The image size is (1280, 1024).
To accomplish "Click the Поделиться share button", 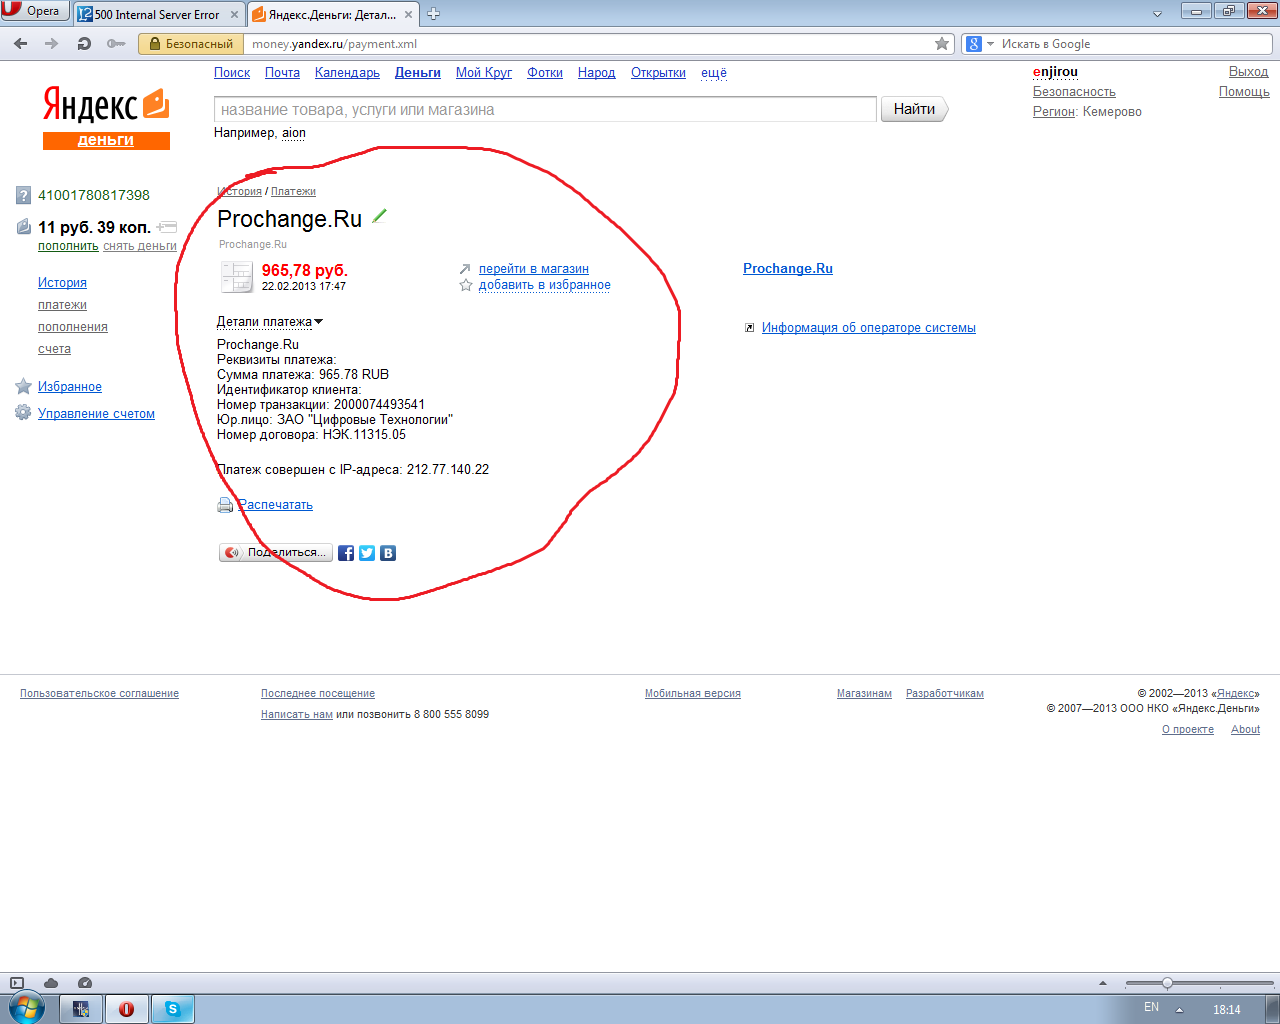I will click(276, 552).
